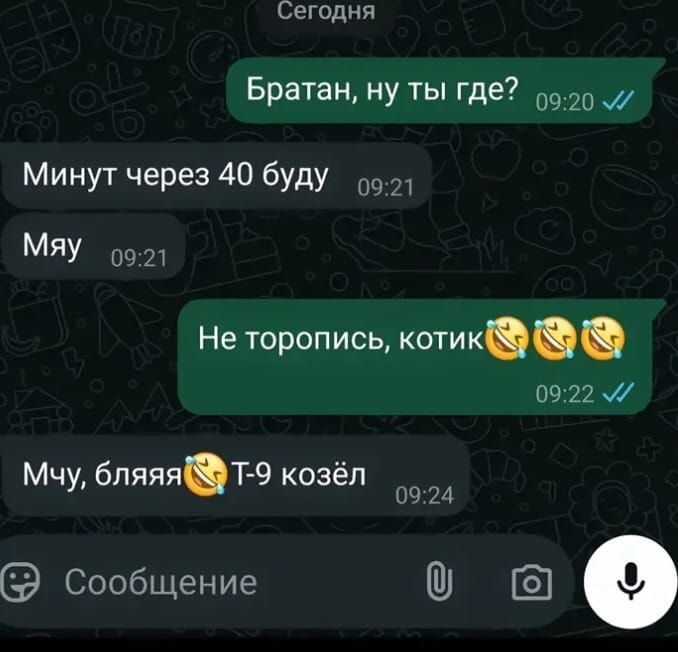
Task: Open the camera from message bar
Action: point(531,582)
